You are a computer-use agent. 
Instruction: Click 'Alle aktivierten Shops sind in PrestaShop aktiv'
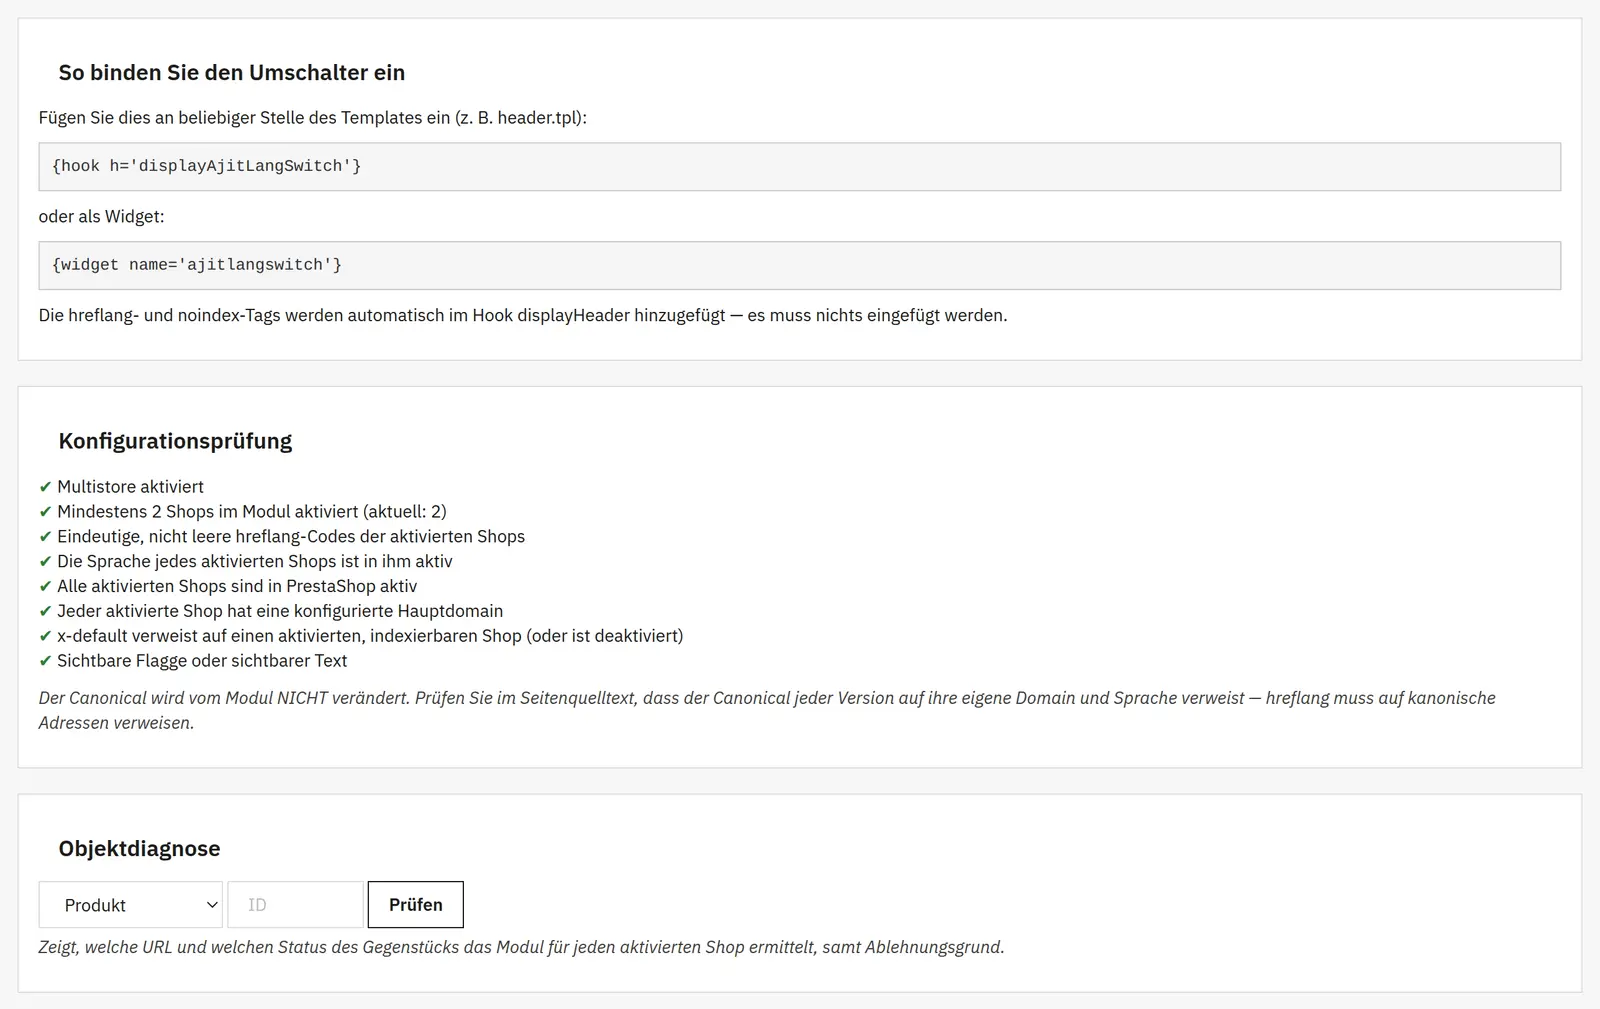point(228,586)
